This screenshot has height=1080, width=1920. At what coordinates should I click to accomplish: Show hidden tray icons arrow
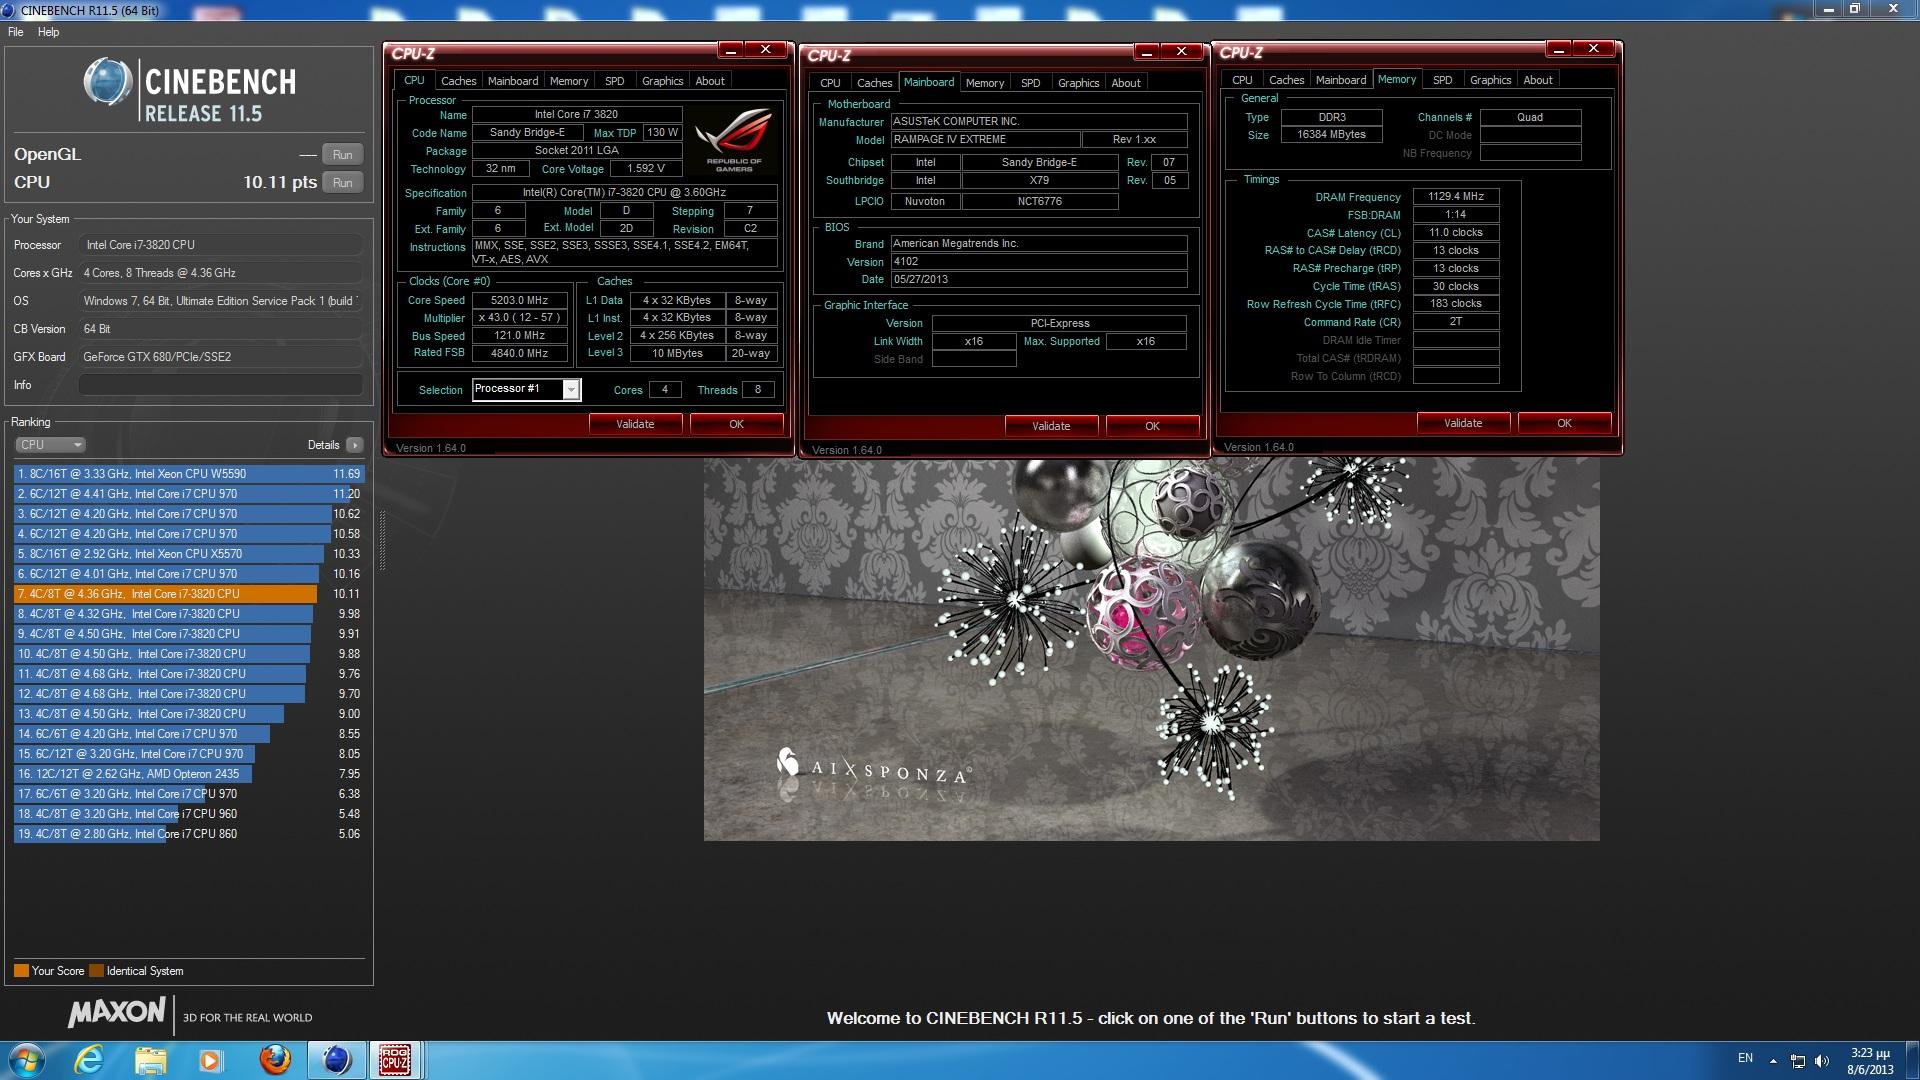(1773, 1061)
